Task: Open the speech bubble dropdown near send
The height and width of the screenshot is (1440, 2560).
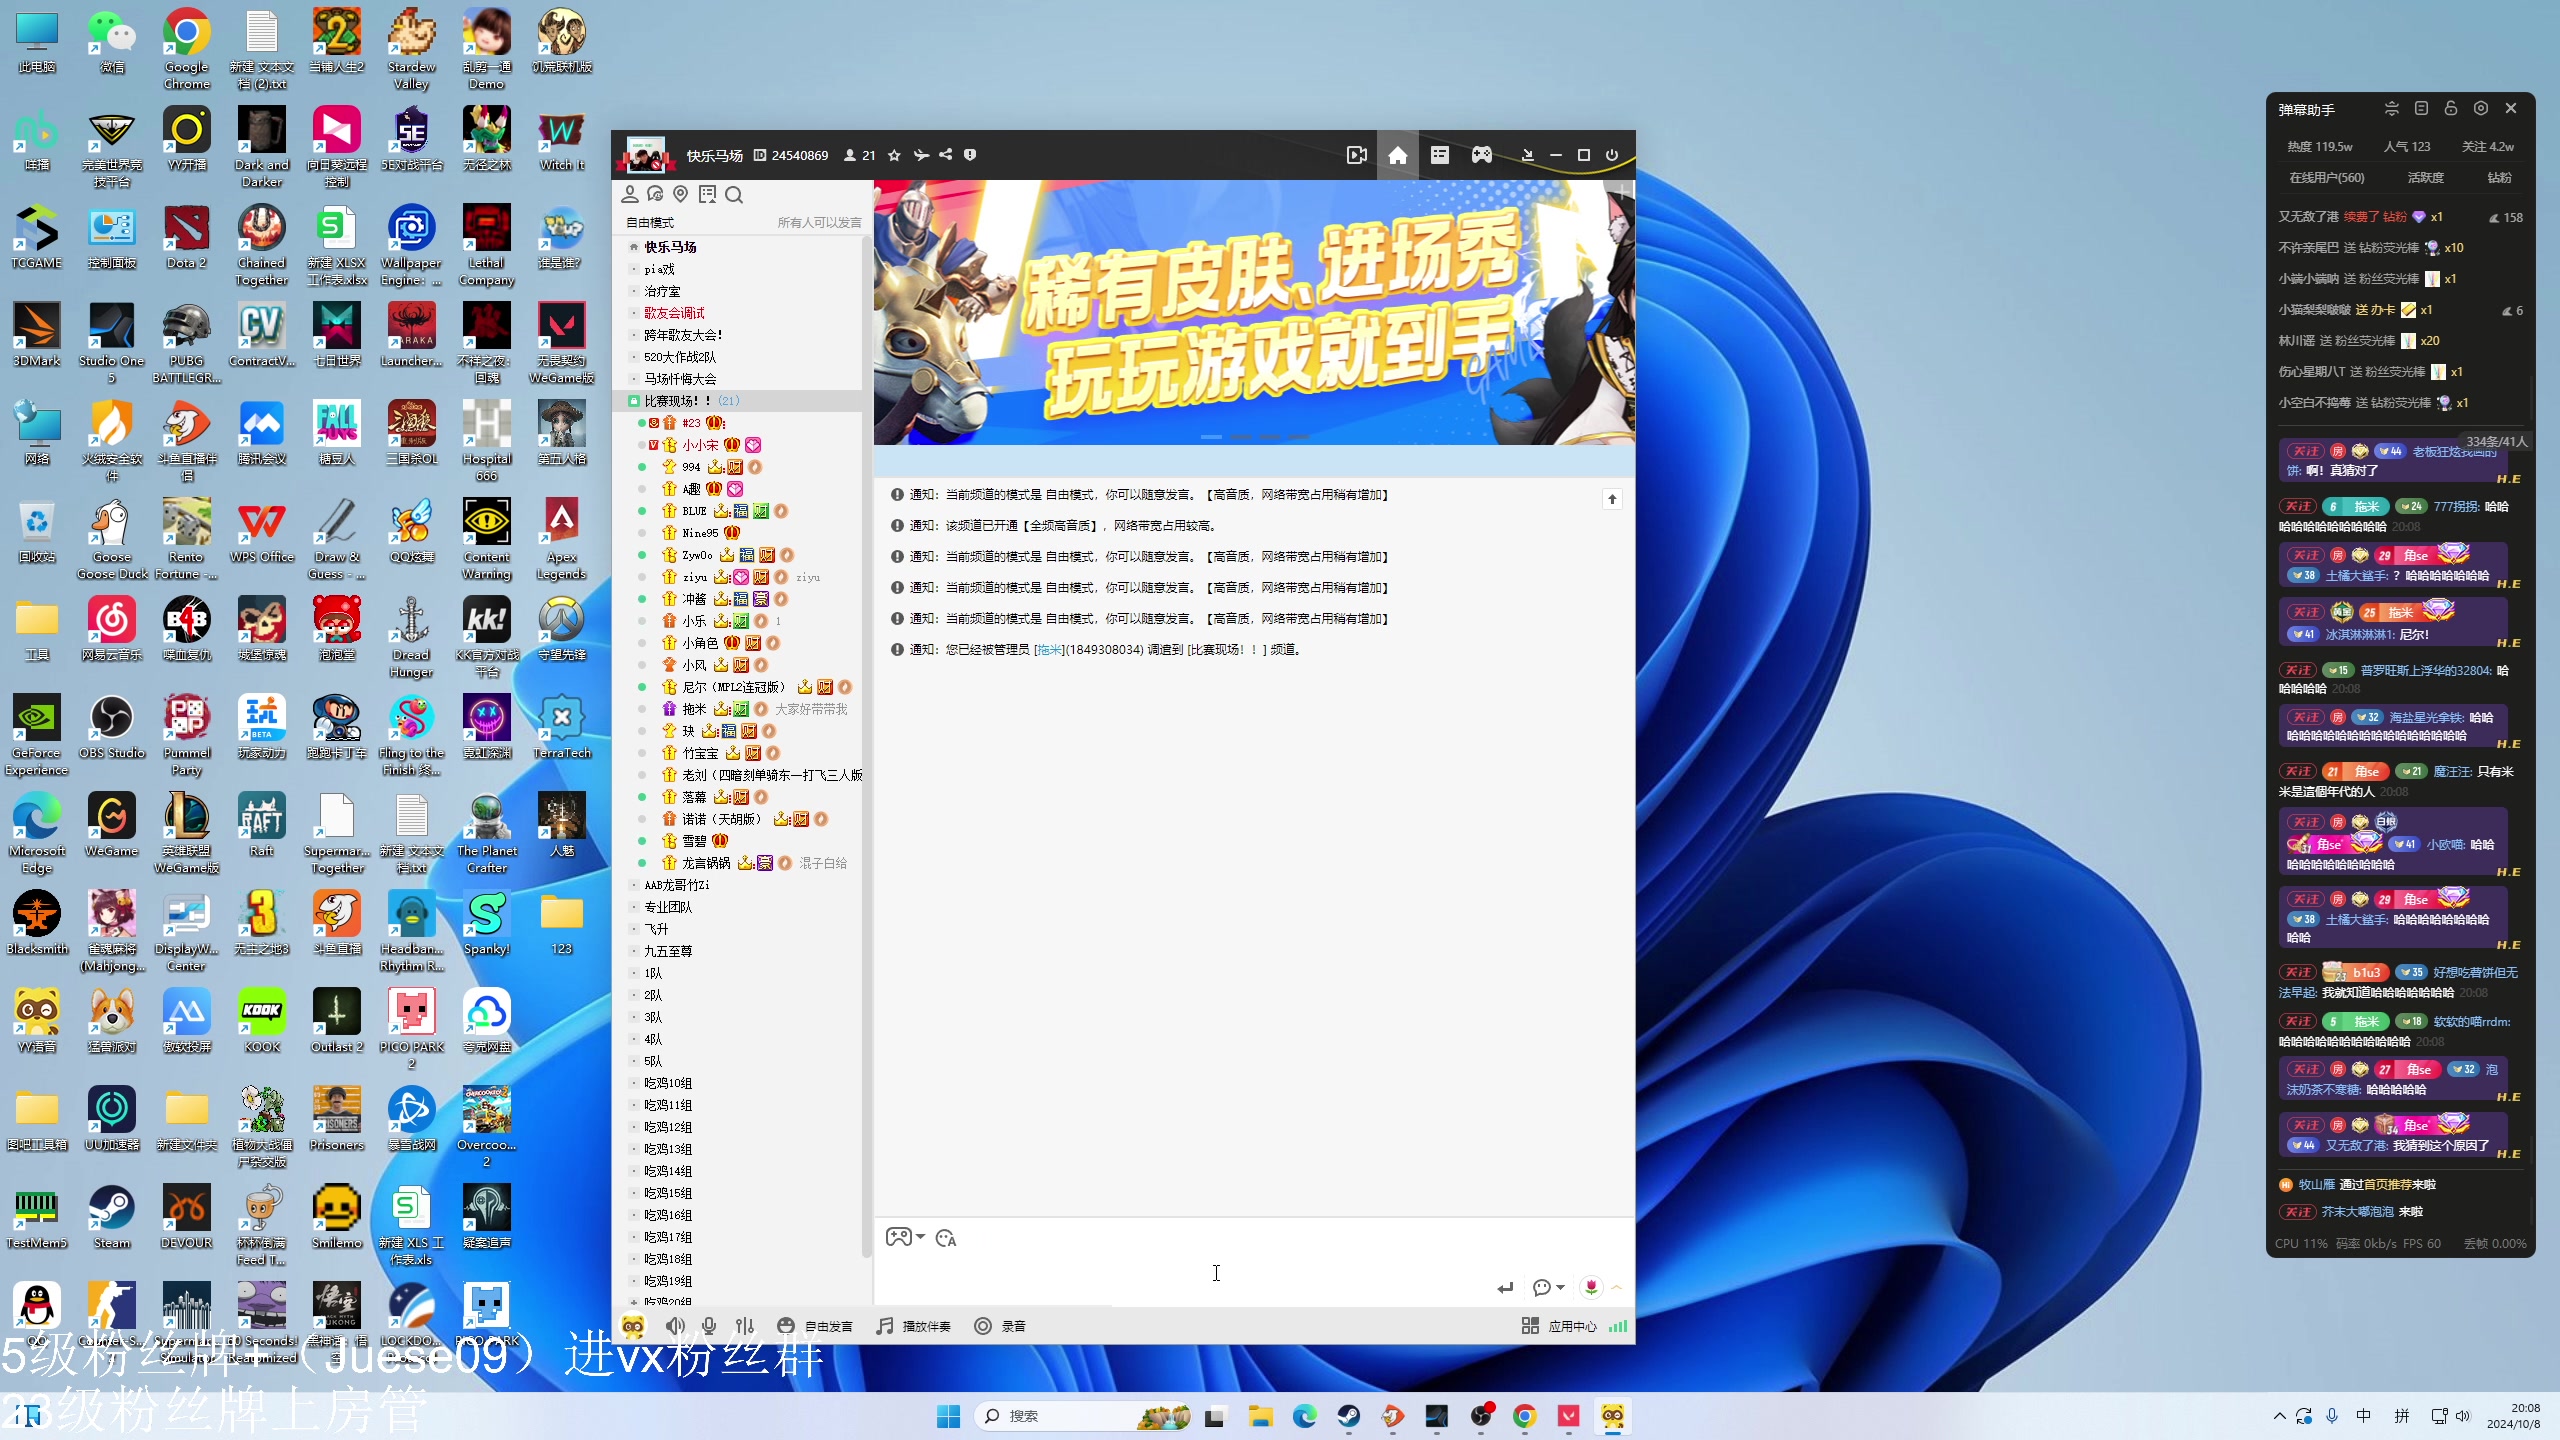Action: click(x=1548, y=1287)
